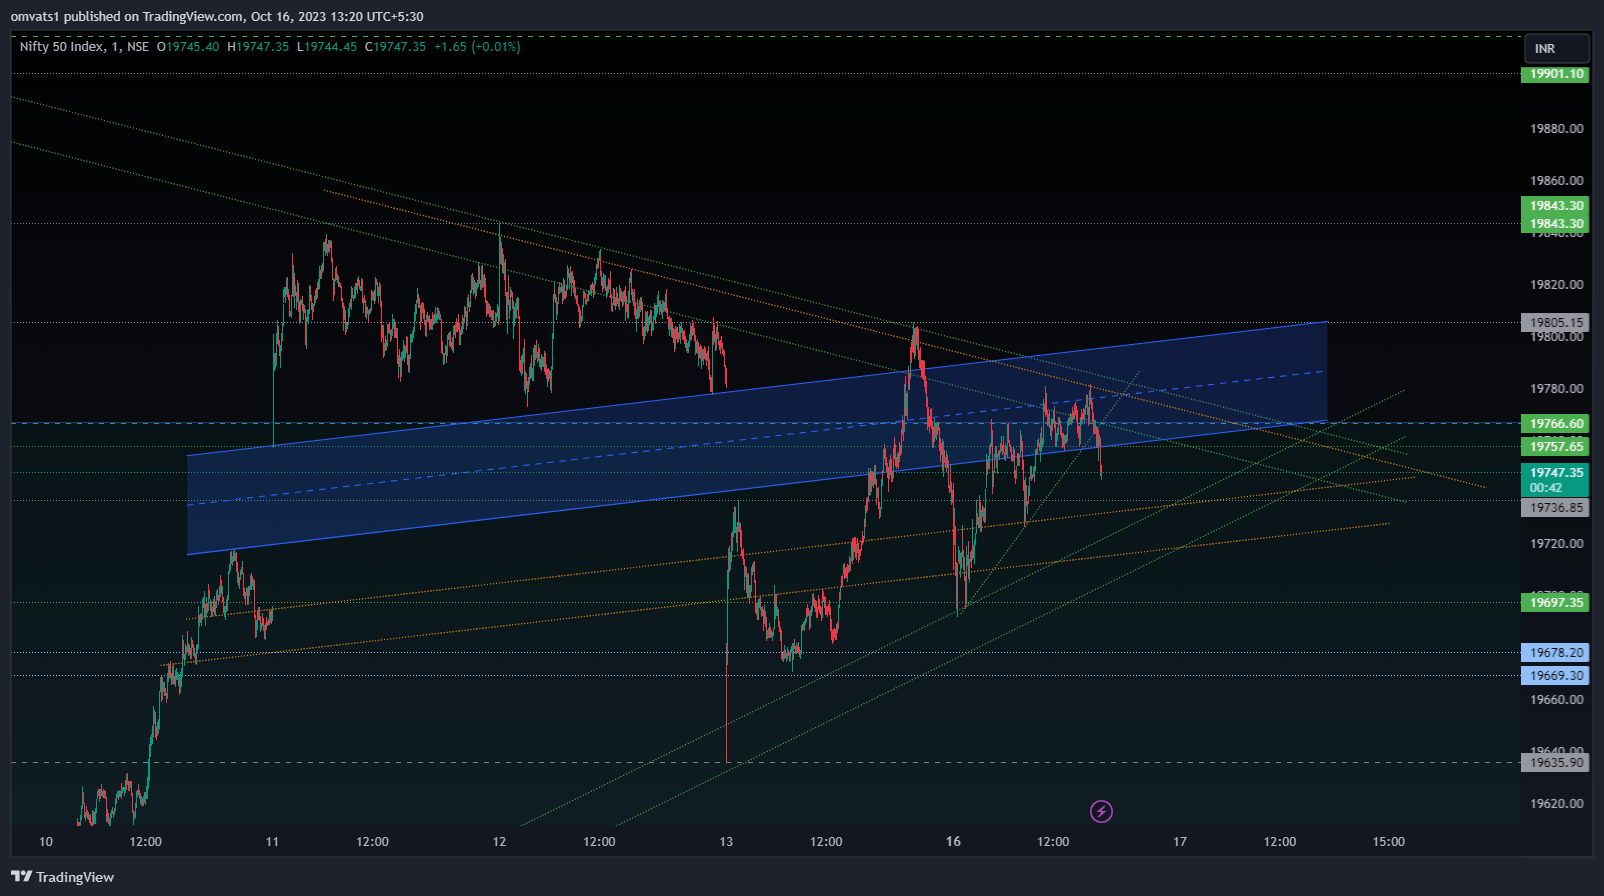The image size is (1604, 896).
Task: Click the Nifty 50 Index symbol title
Action: tap(60, 47)
